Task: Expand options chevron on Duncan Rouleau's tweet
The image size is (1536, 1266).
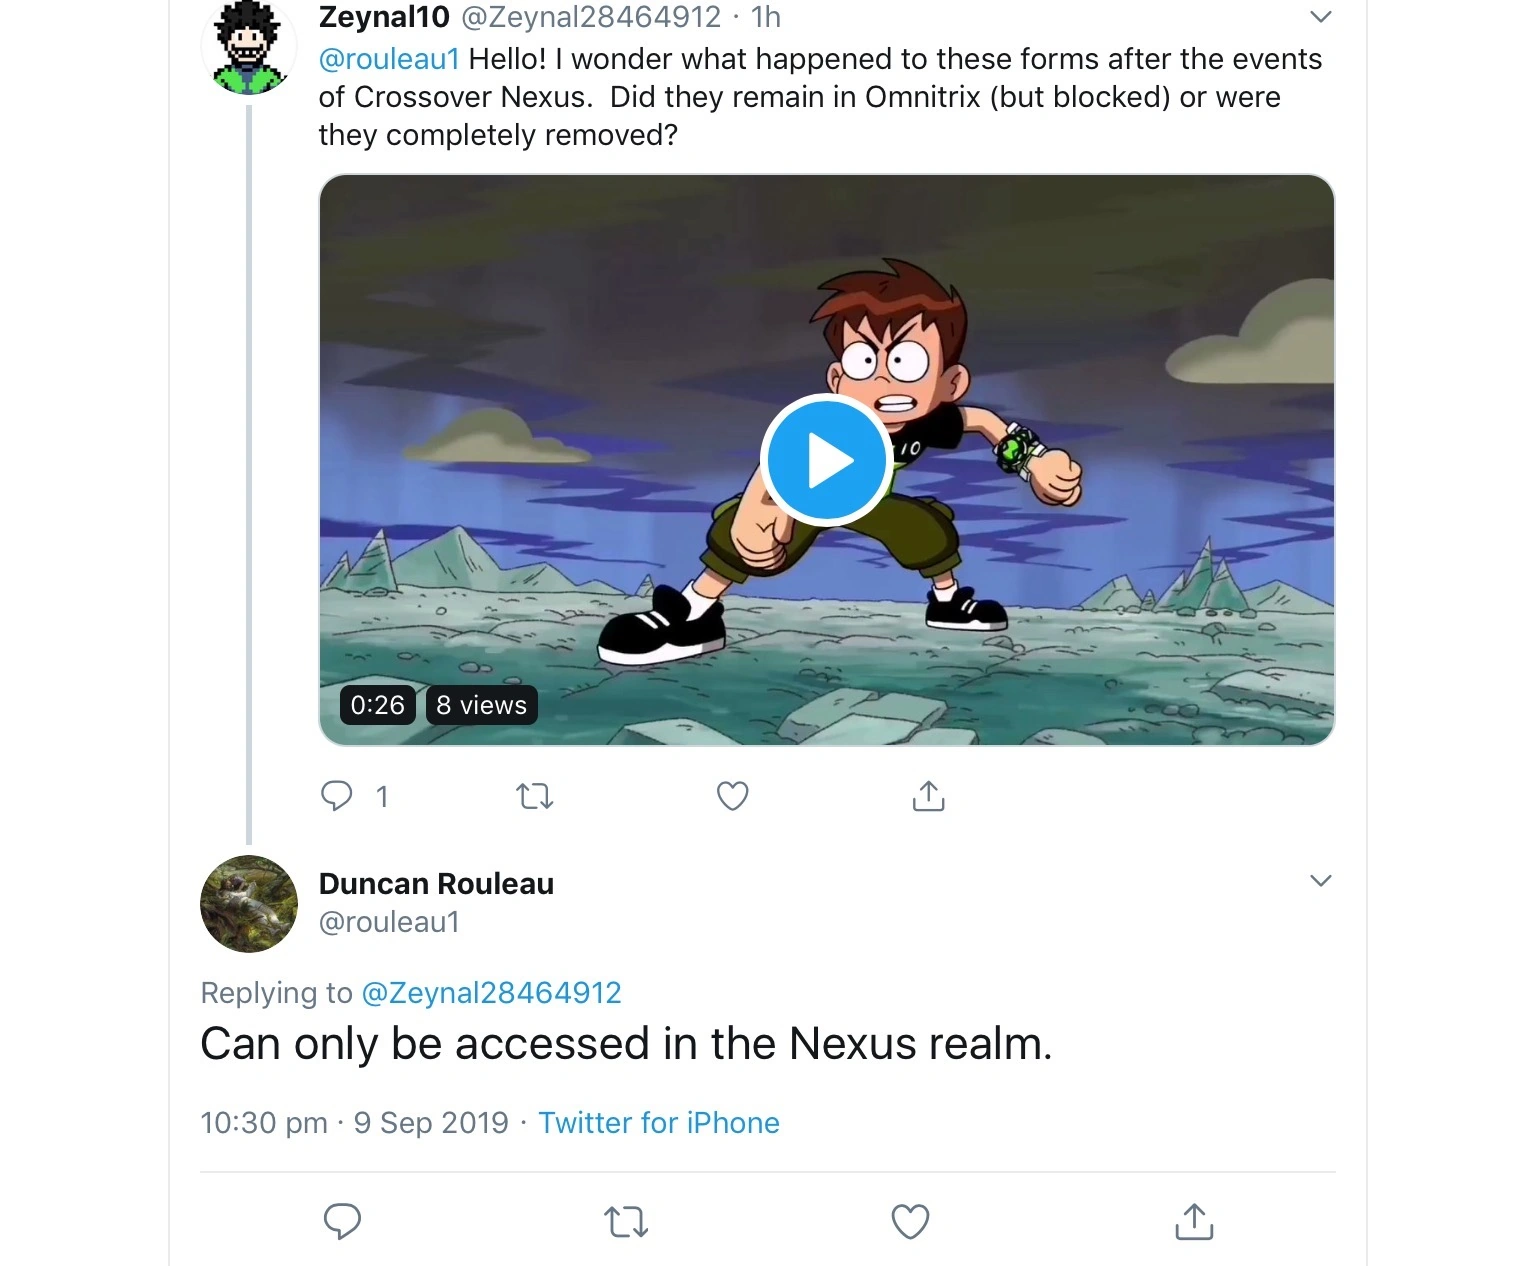Action: 1321,880
